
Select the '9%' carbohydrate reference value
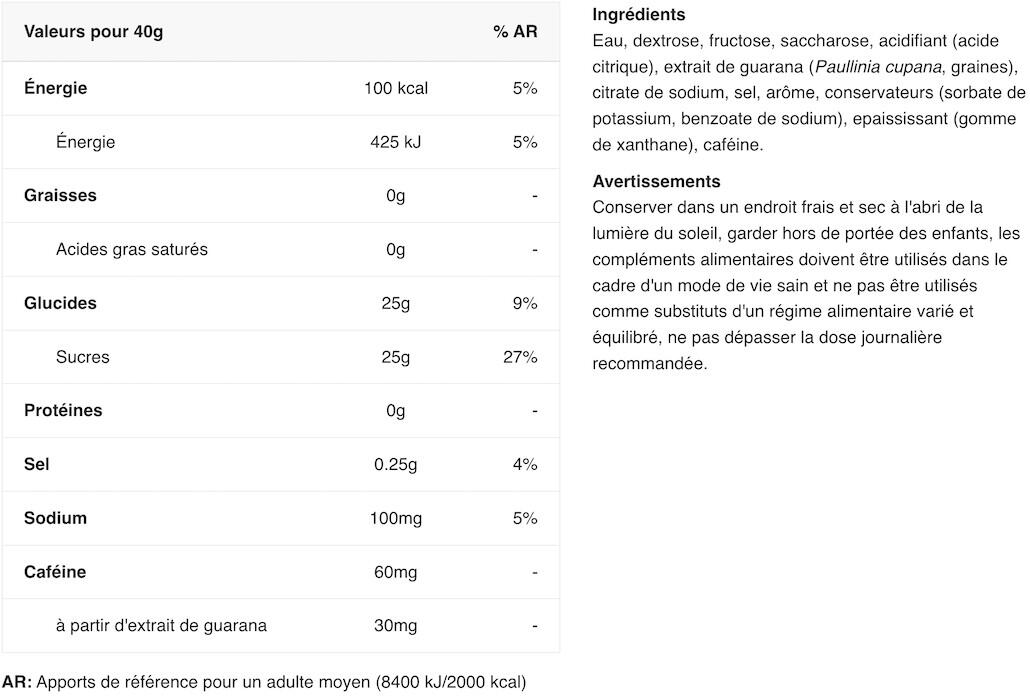pyautogui.click(x=525, y=303)
